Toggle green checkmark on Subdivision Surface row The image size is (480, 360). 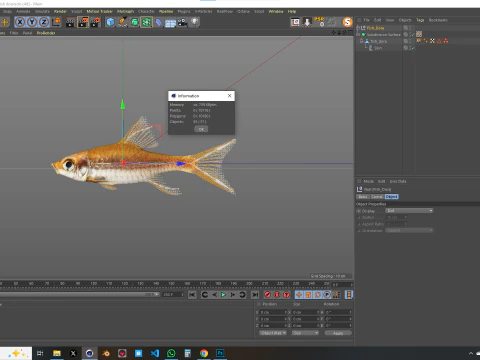413,35
